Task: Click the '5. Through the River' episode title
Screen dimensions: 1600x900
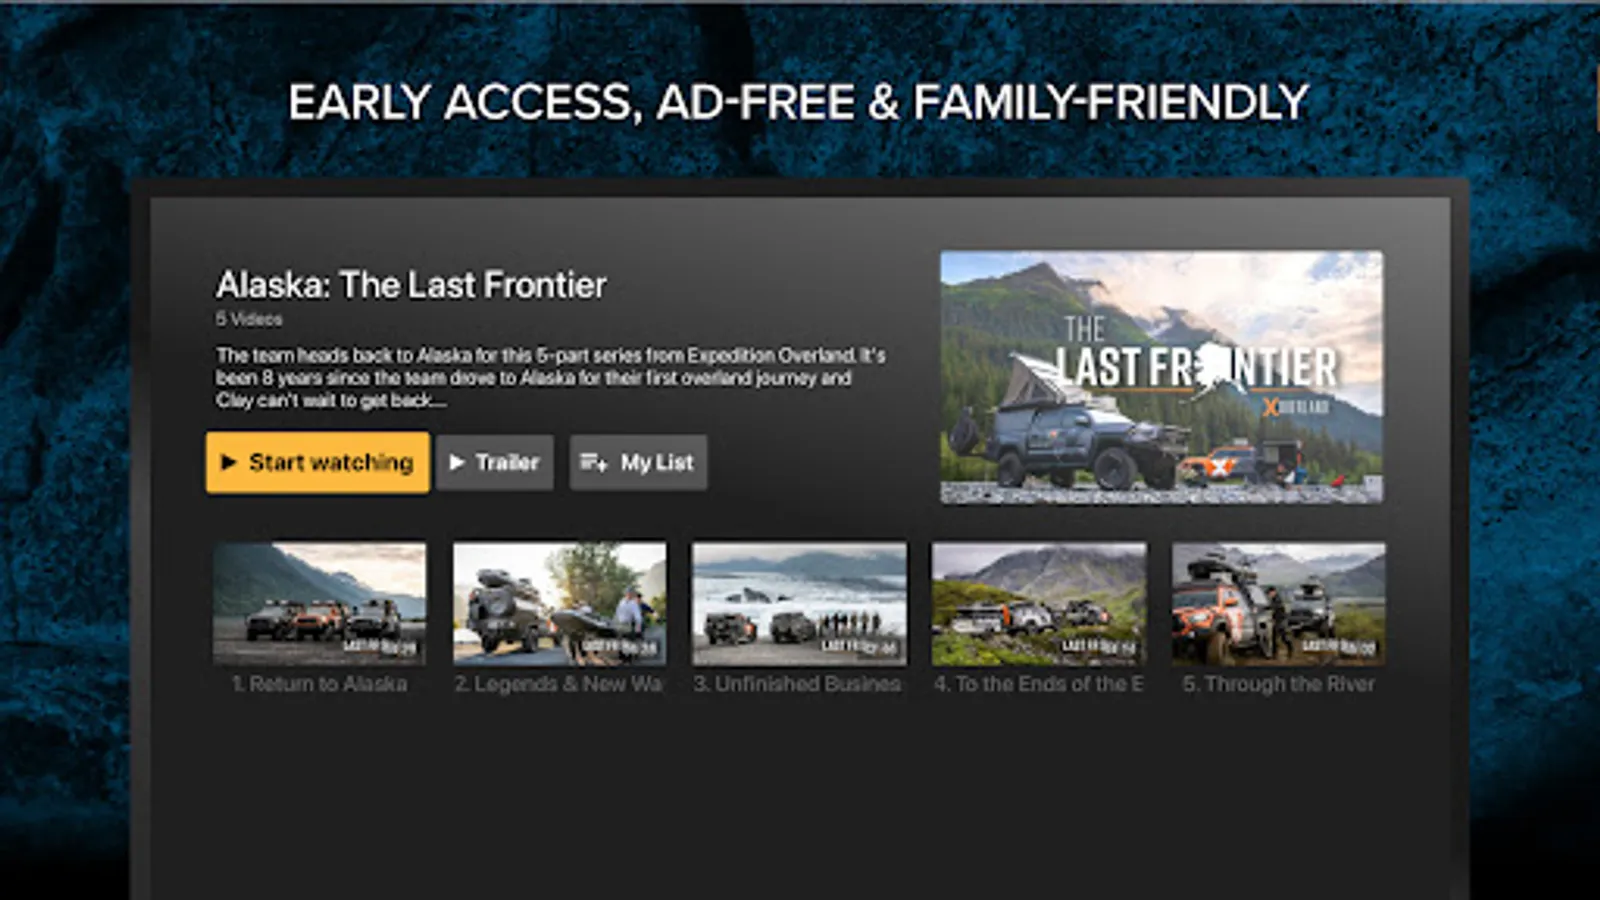Action: pyautogui.click(x=1279, y=684)
